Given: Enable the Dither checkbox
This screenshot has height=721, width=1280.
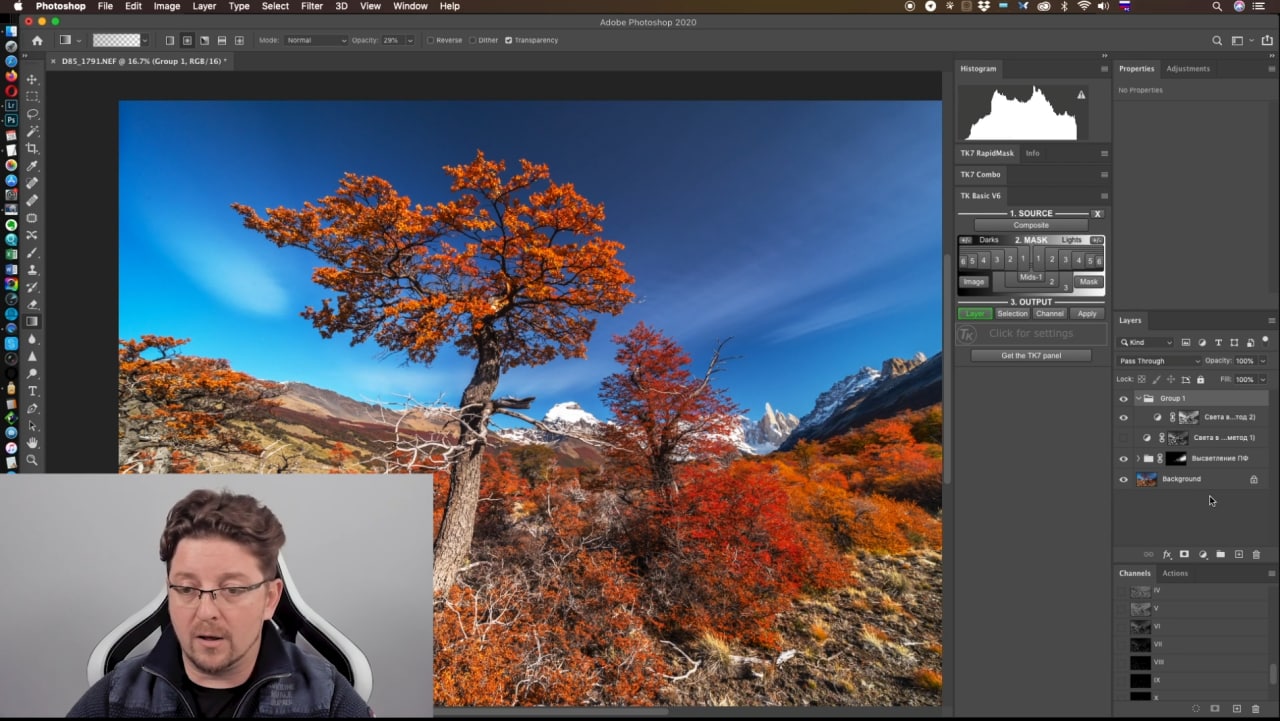Looking at the screenshot, I should coord(472,41).
